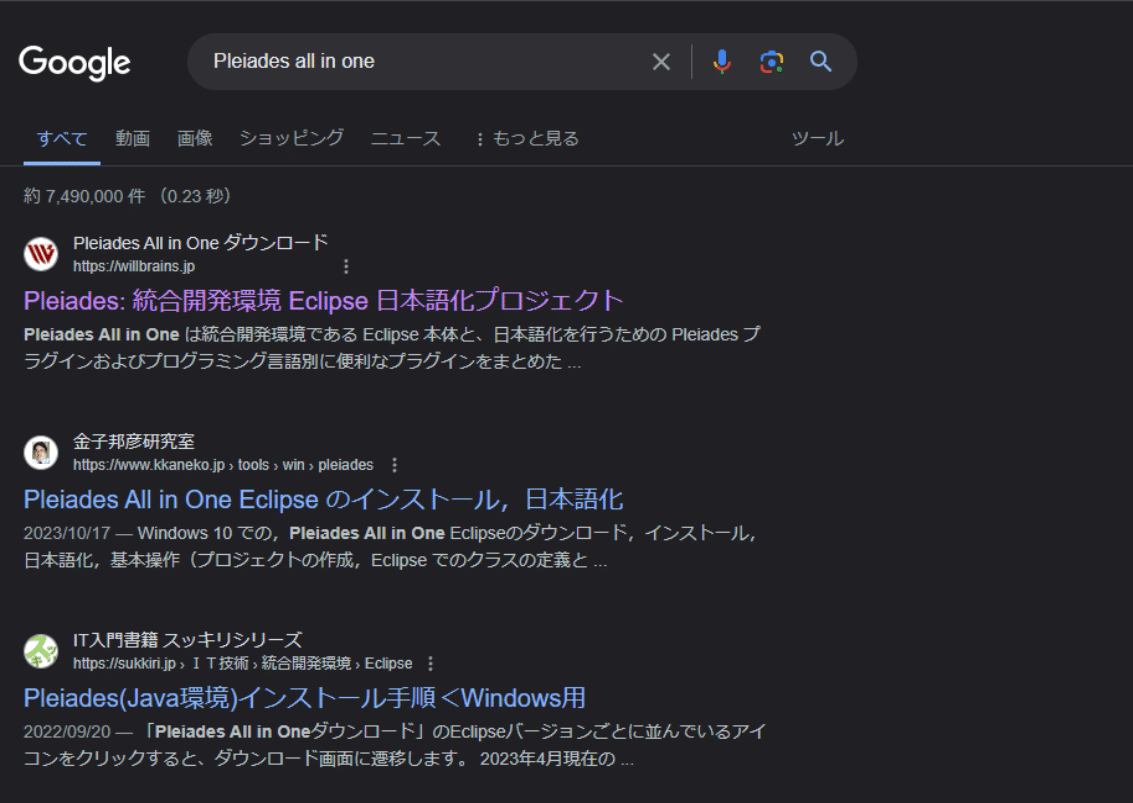Viewport: 1133px width, 803px height.
Task: Open the ショッピング tab
Action: tap(292, 138)
